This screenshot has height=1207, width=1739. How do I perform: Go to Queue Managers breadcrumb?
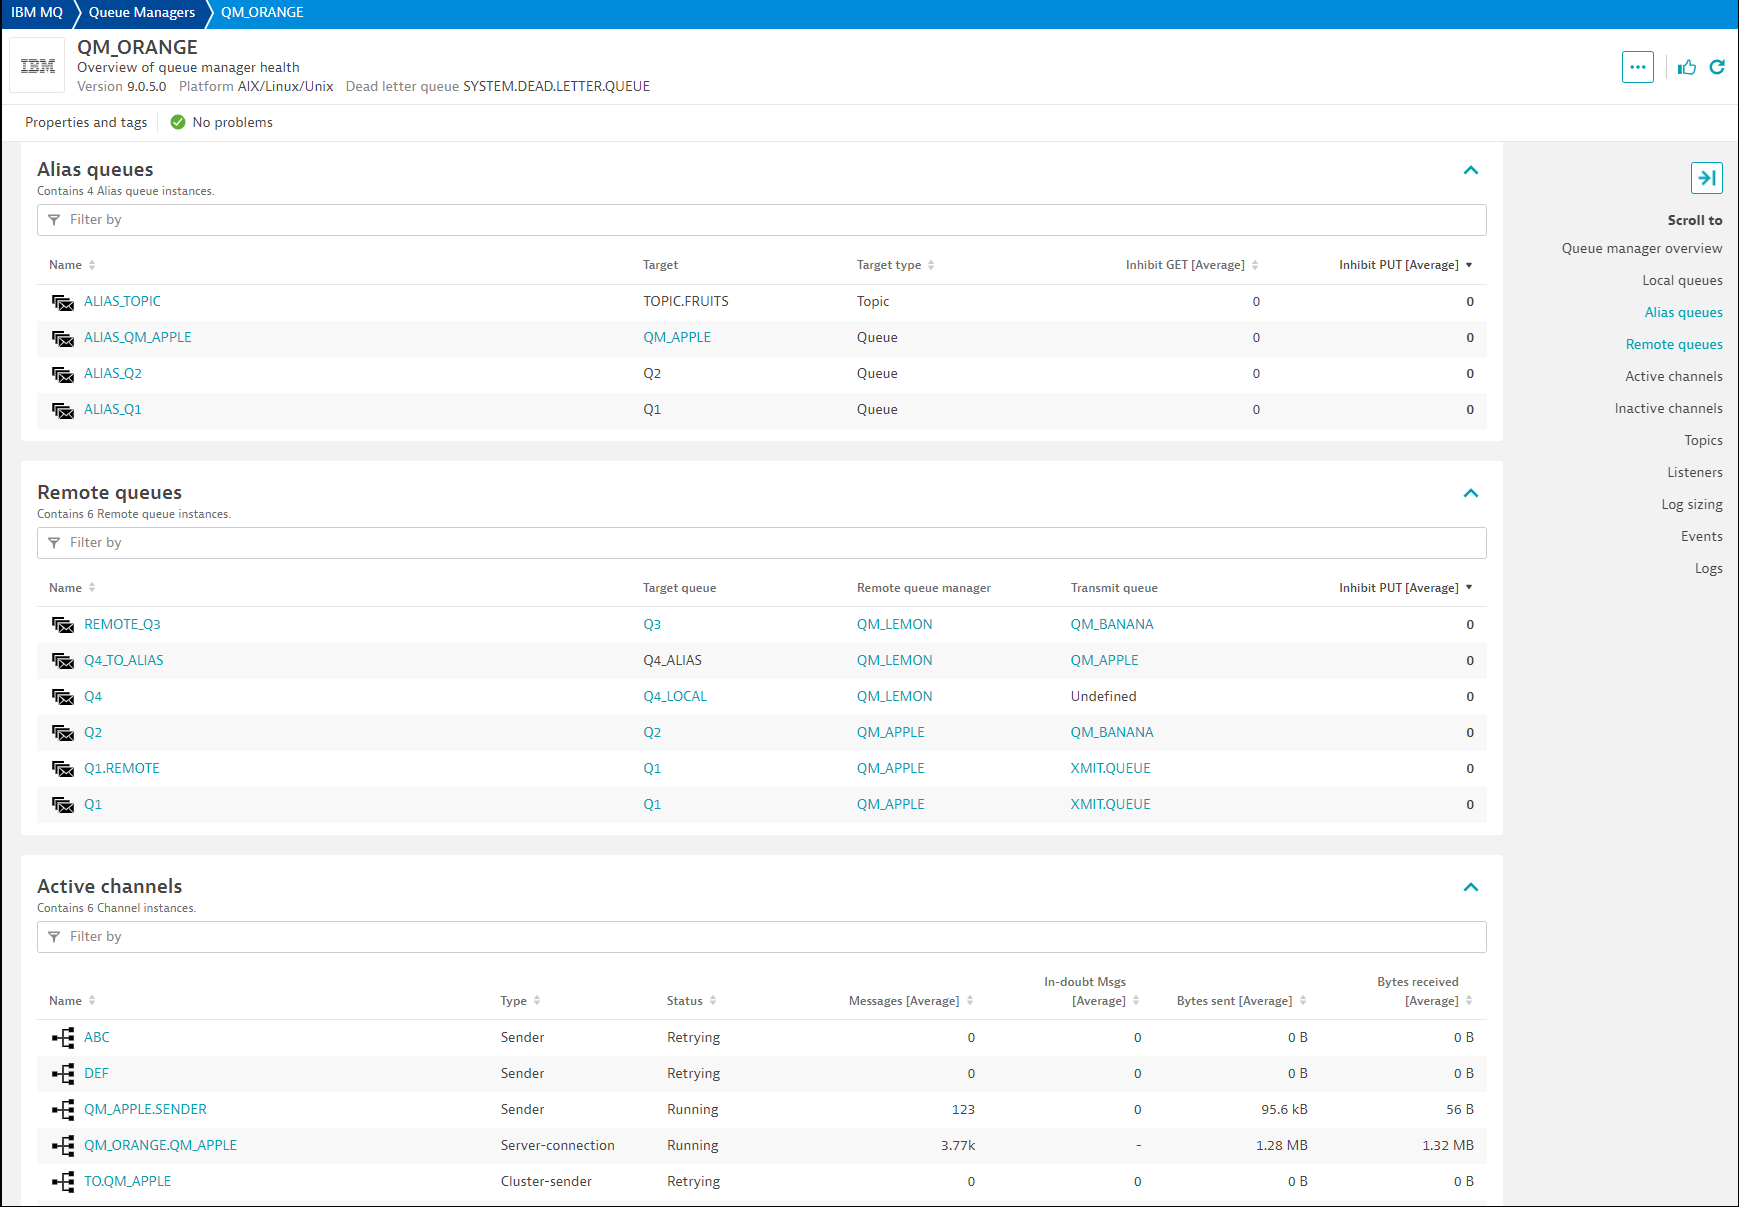[x=142, y=13]
